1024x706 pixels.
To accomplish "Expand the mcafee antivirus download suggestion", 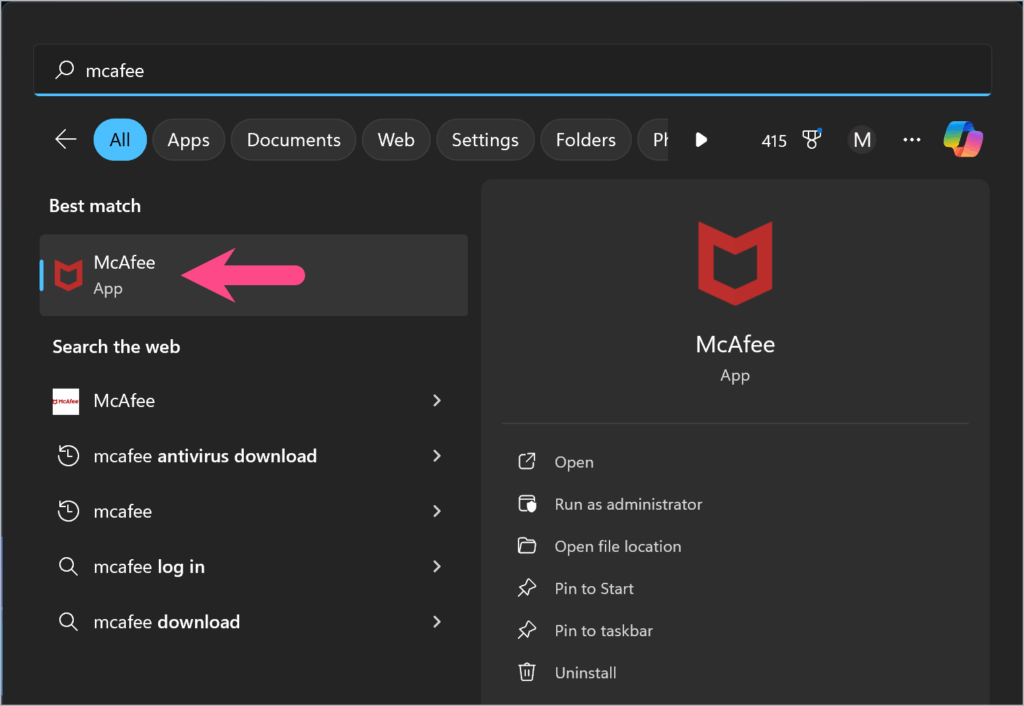I will point(436,455).
